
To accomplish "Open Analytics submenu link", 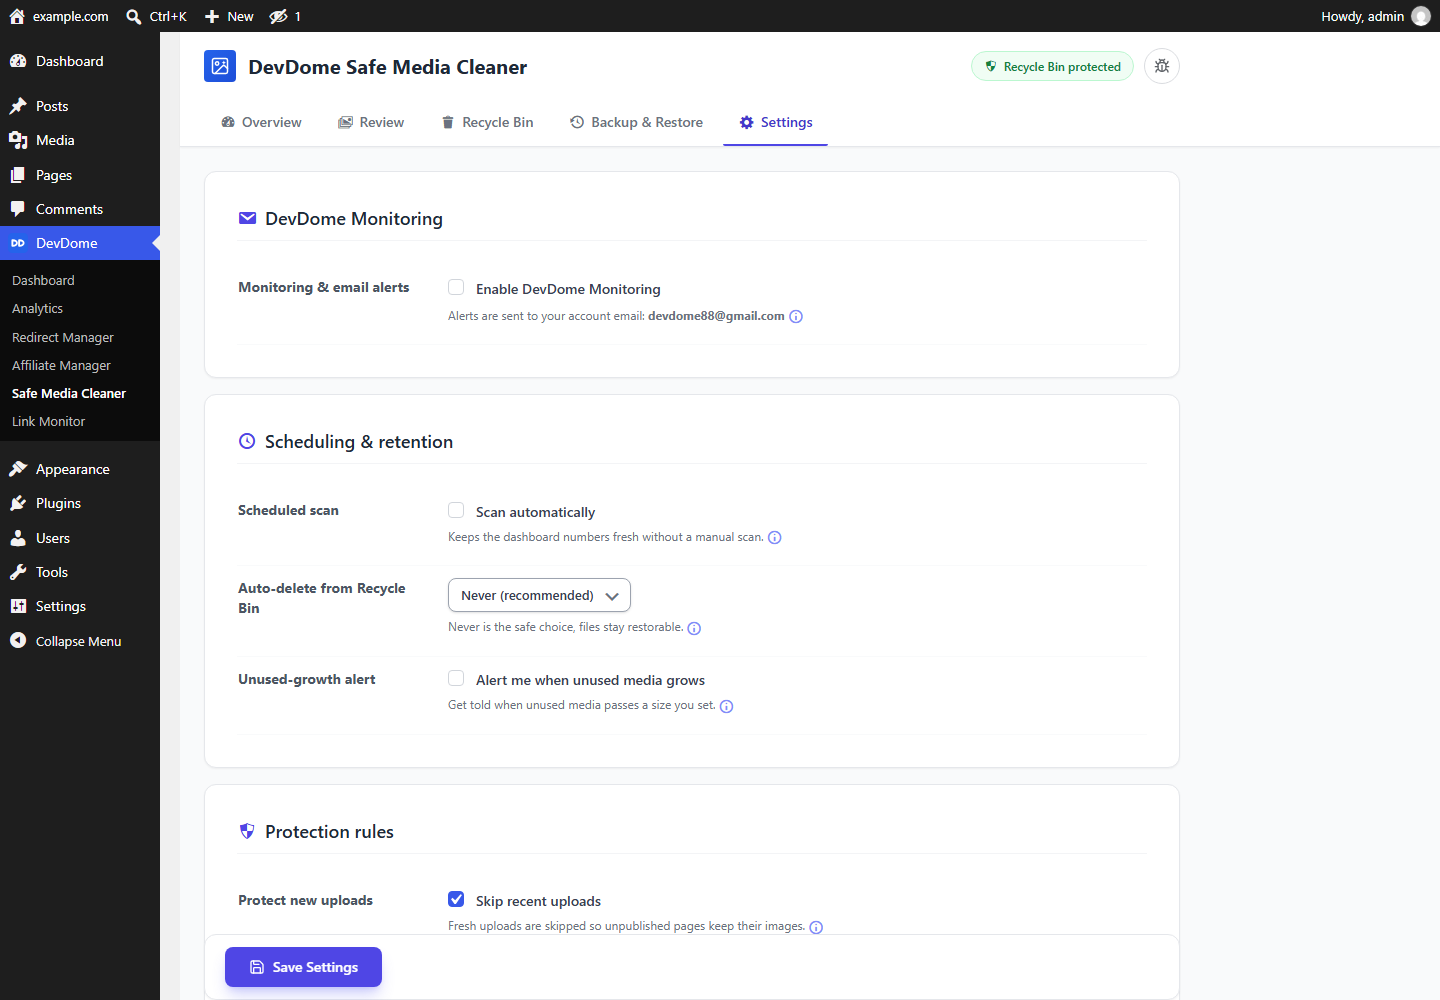I will click(x=37, y=308).
